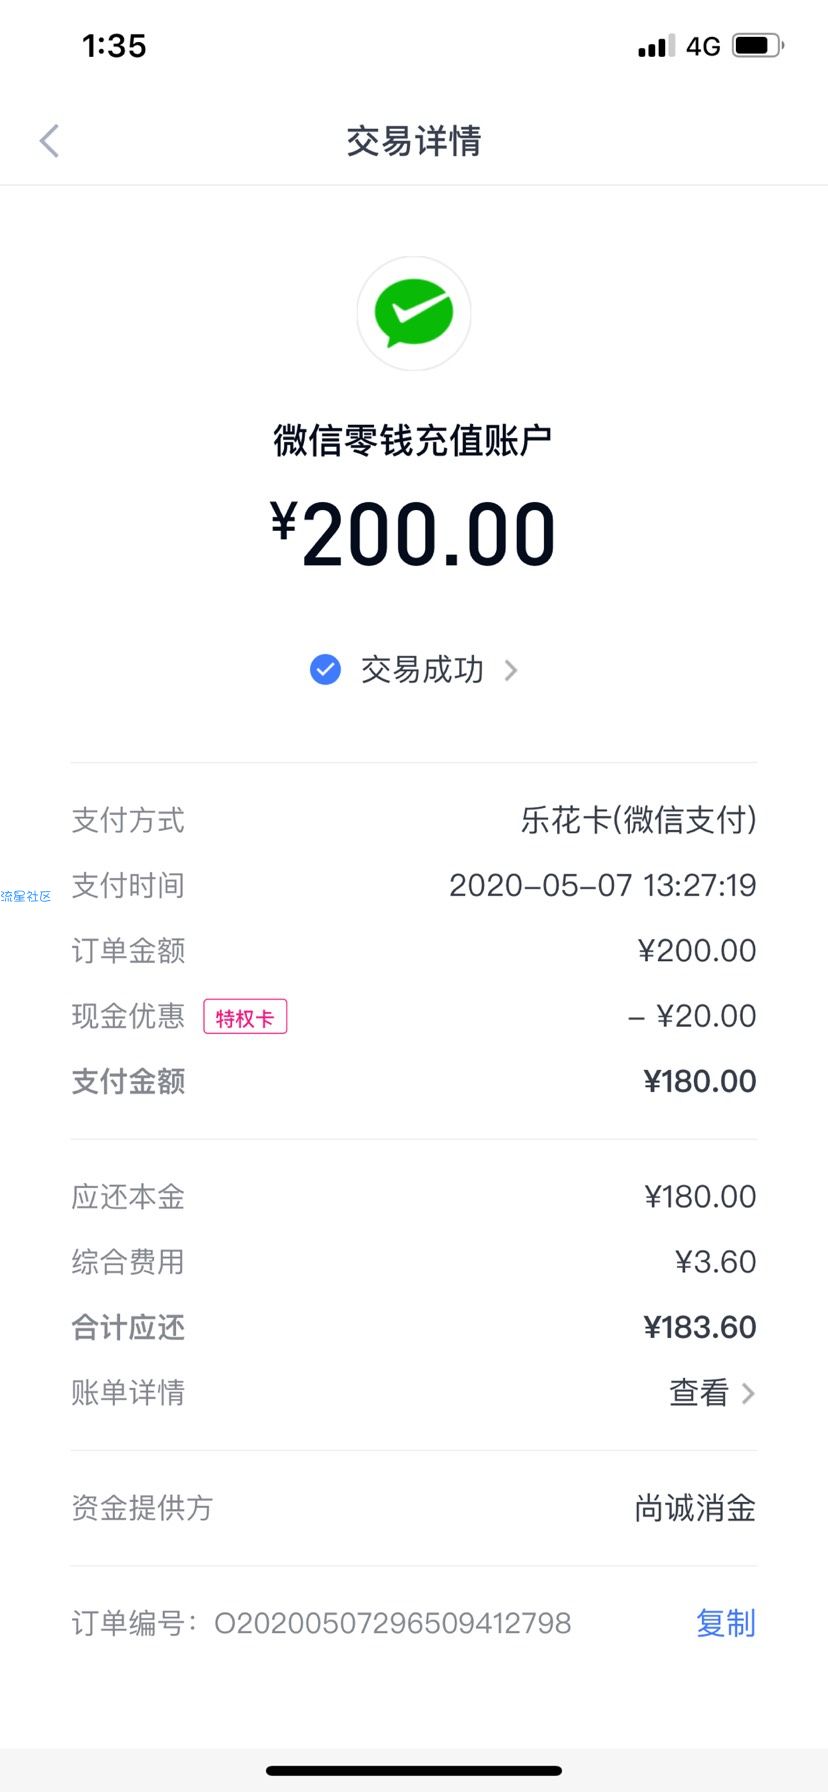Select the order number text
The width and height of the screenshot is (828, 1792).
392,1622
